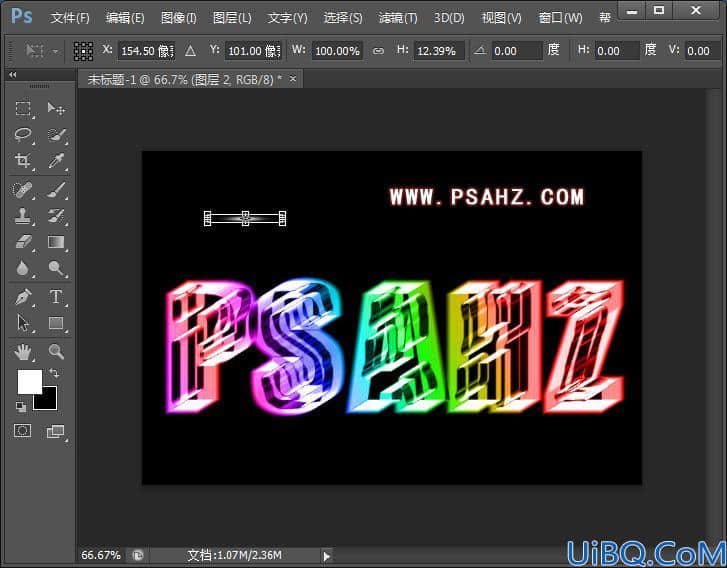Select the Gradient tool

pyautogui.click(x=56, y=242)
